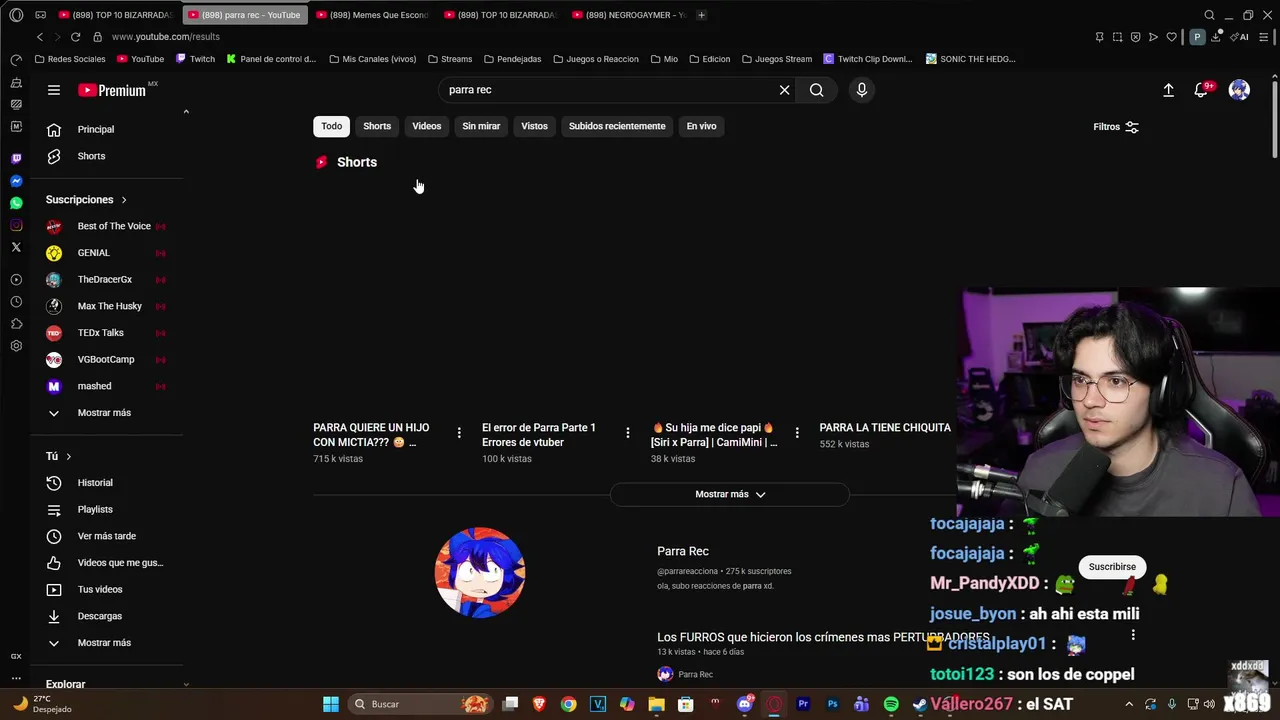
Task: Open options for PARRA QUIERE UN HIJO short
Action: 459,433
